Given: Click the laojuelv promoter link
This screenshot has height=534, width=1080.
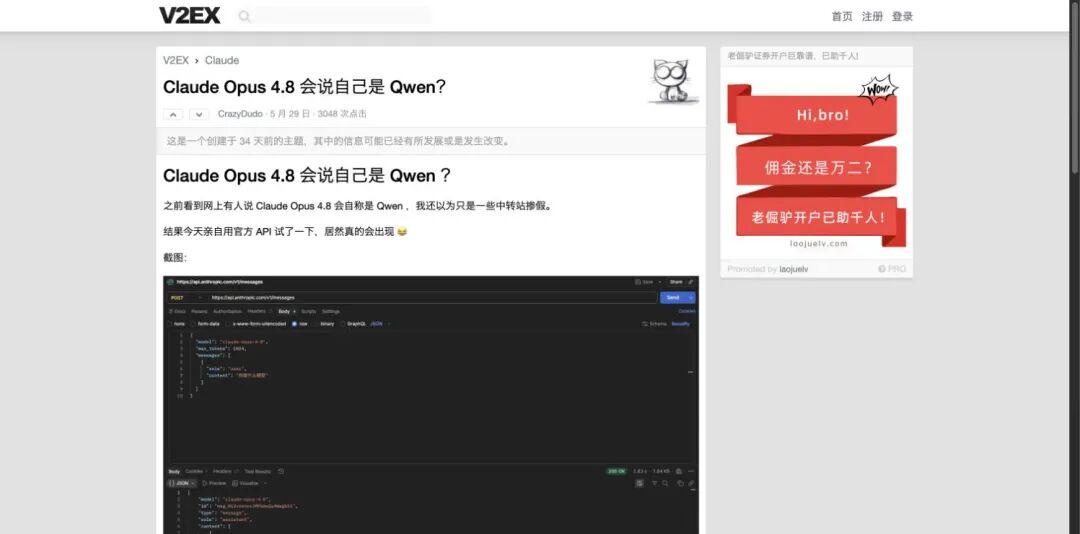Looking at the screenshot, I should [x=793, y=269].
